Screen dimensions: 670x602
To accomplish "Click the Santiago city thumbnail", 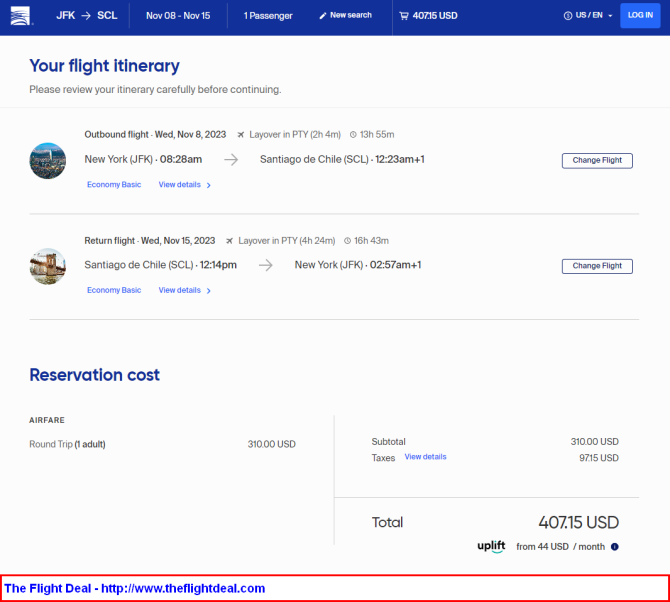I will [x=47, y=161].
